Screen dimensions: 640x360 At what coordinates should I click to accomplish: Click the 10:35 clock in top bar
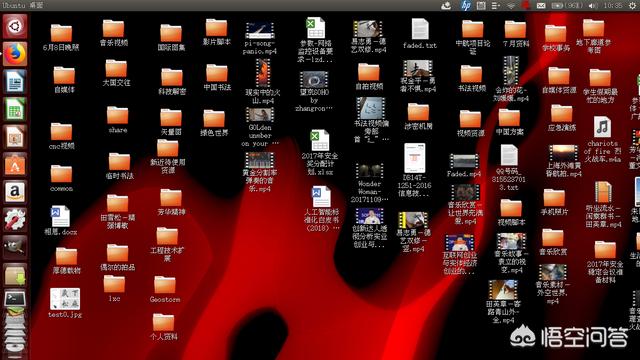(613, 6)
